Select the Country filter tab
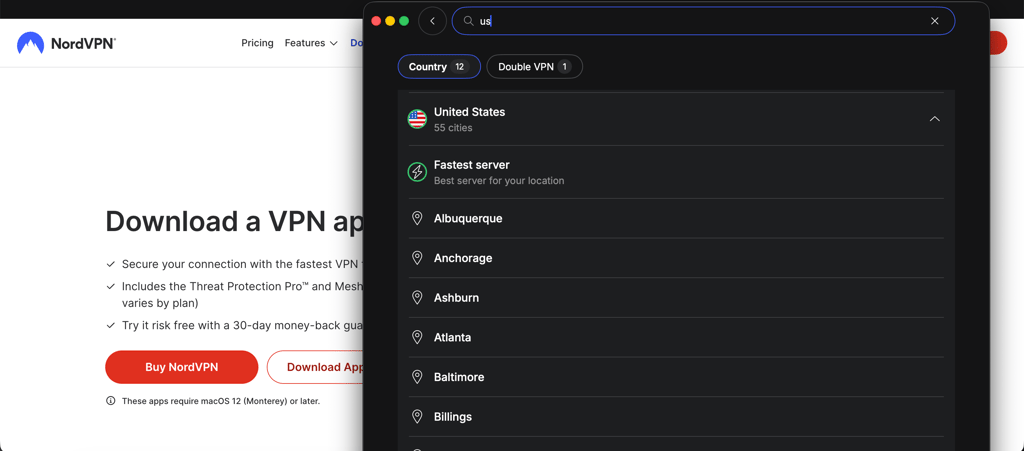Screen dimensions: 1024x451 point(439,67)
